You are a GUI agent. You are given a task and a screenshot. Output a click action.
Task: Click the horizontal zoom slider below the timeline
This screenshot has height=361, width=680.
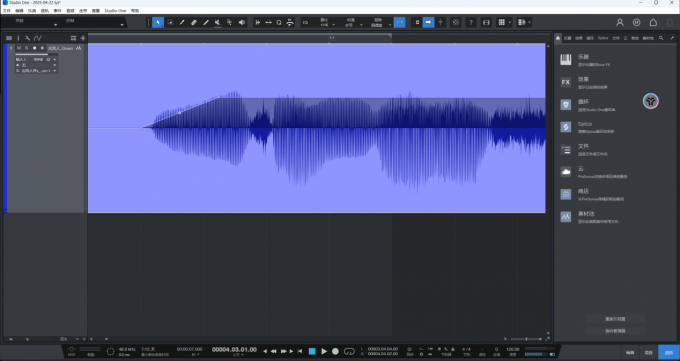click(526, 339)
